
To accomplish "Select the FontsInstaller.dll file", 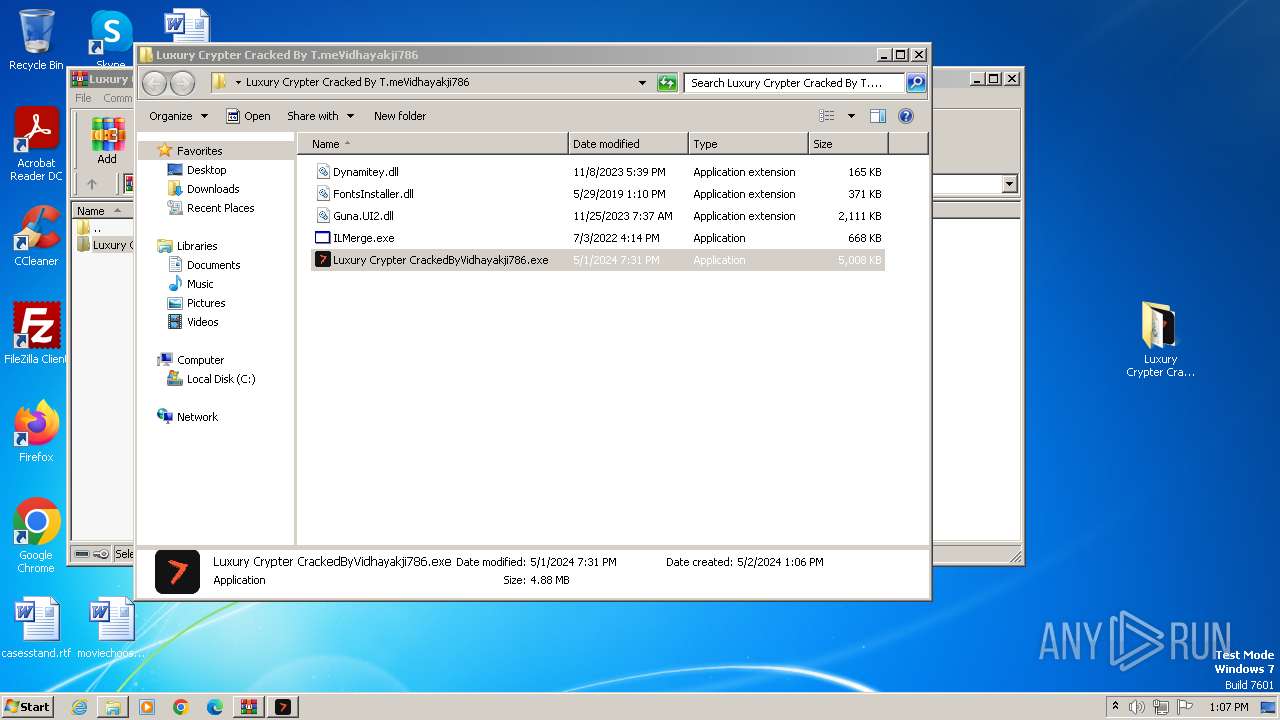I will point(598,194).
